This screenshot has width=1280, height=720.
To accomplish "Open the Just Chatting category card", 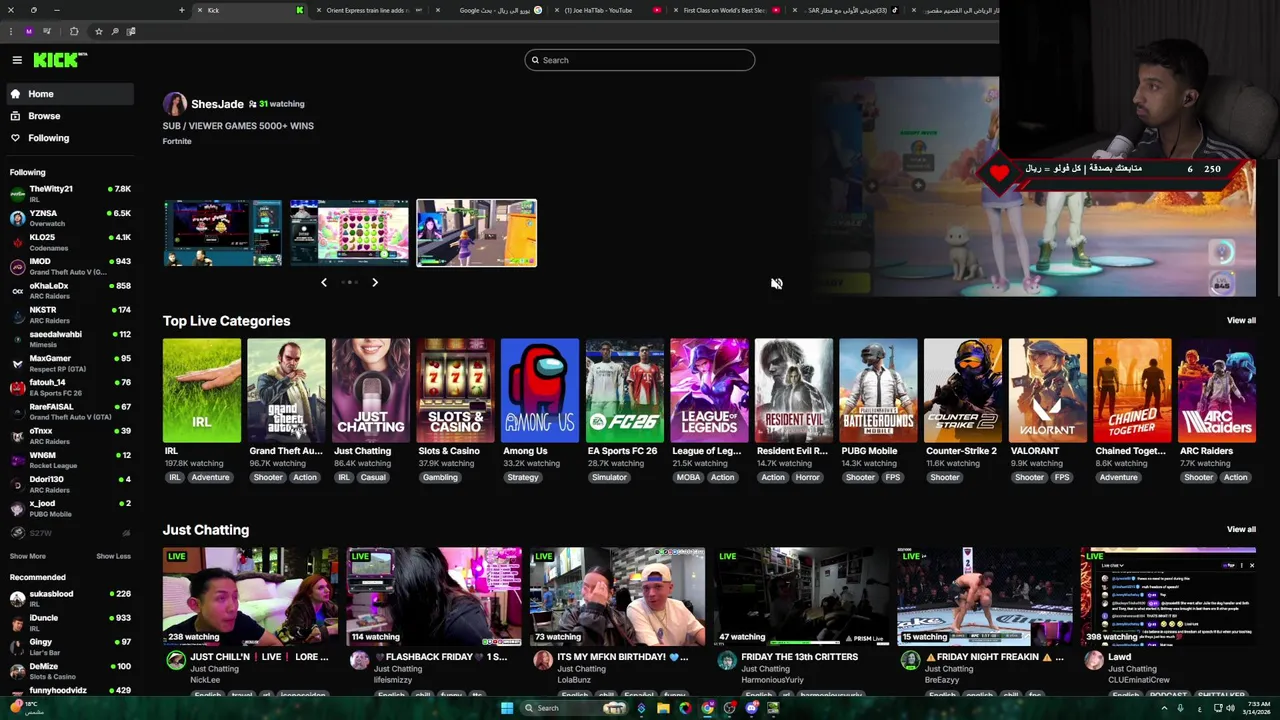I will tap(371, 390).
